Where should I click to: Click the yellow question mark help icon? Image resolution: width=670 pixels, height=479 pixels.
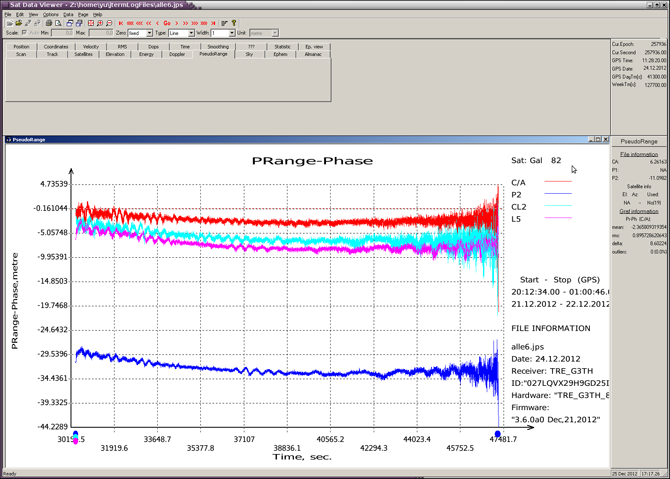click(234, 23)
